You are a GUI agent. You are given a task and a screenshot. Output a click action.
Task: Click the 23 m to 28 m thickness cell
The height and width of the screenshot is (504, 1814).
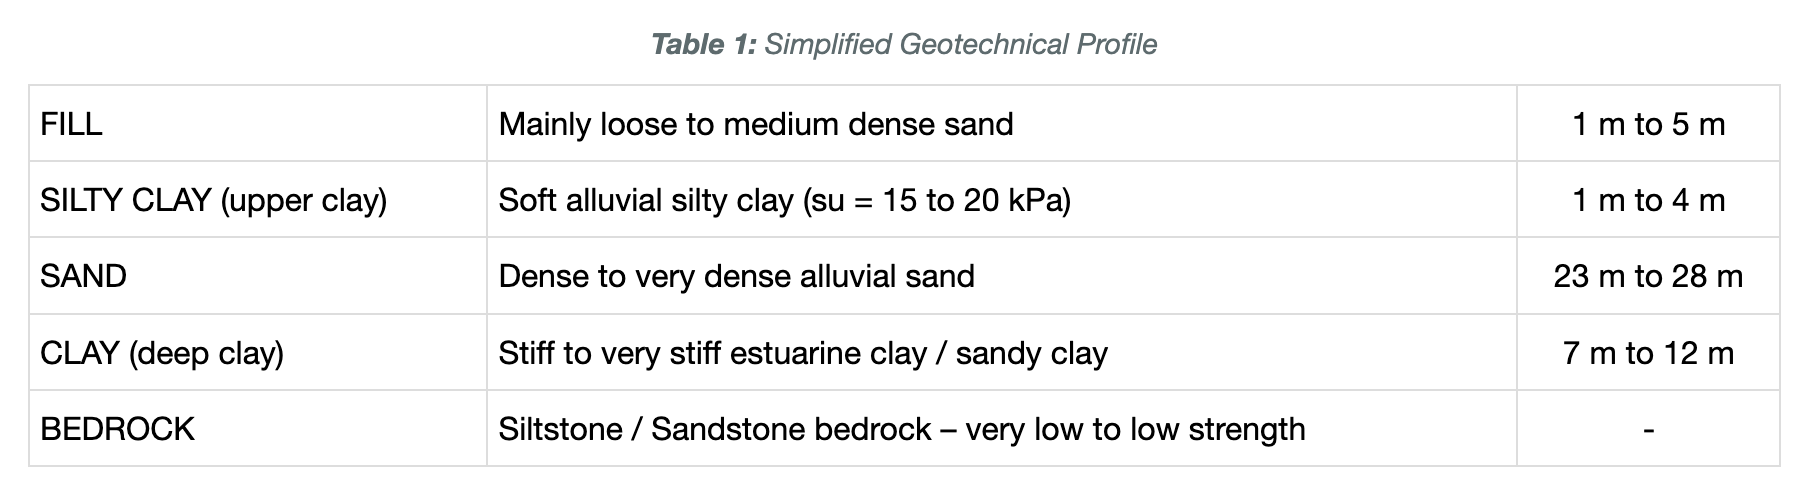1648,276
